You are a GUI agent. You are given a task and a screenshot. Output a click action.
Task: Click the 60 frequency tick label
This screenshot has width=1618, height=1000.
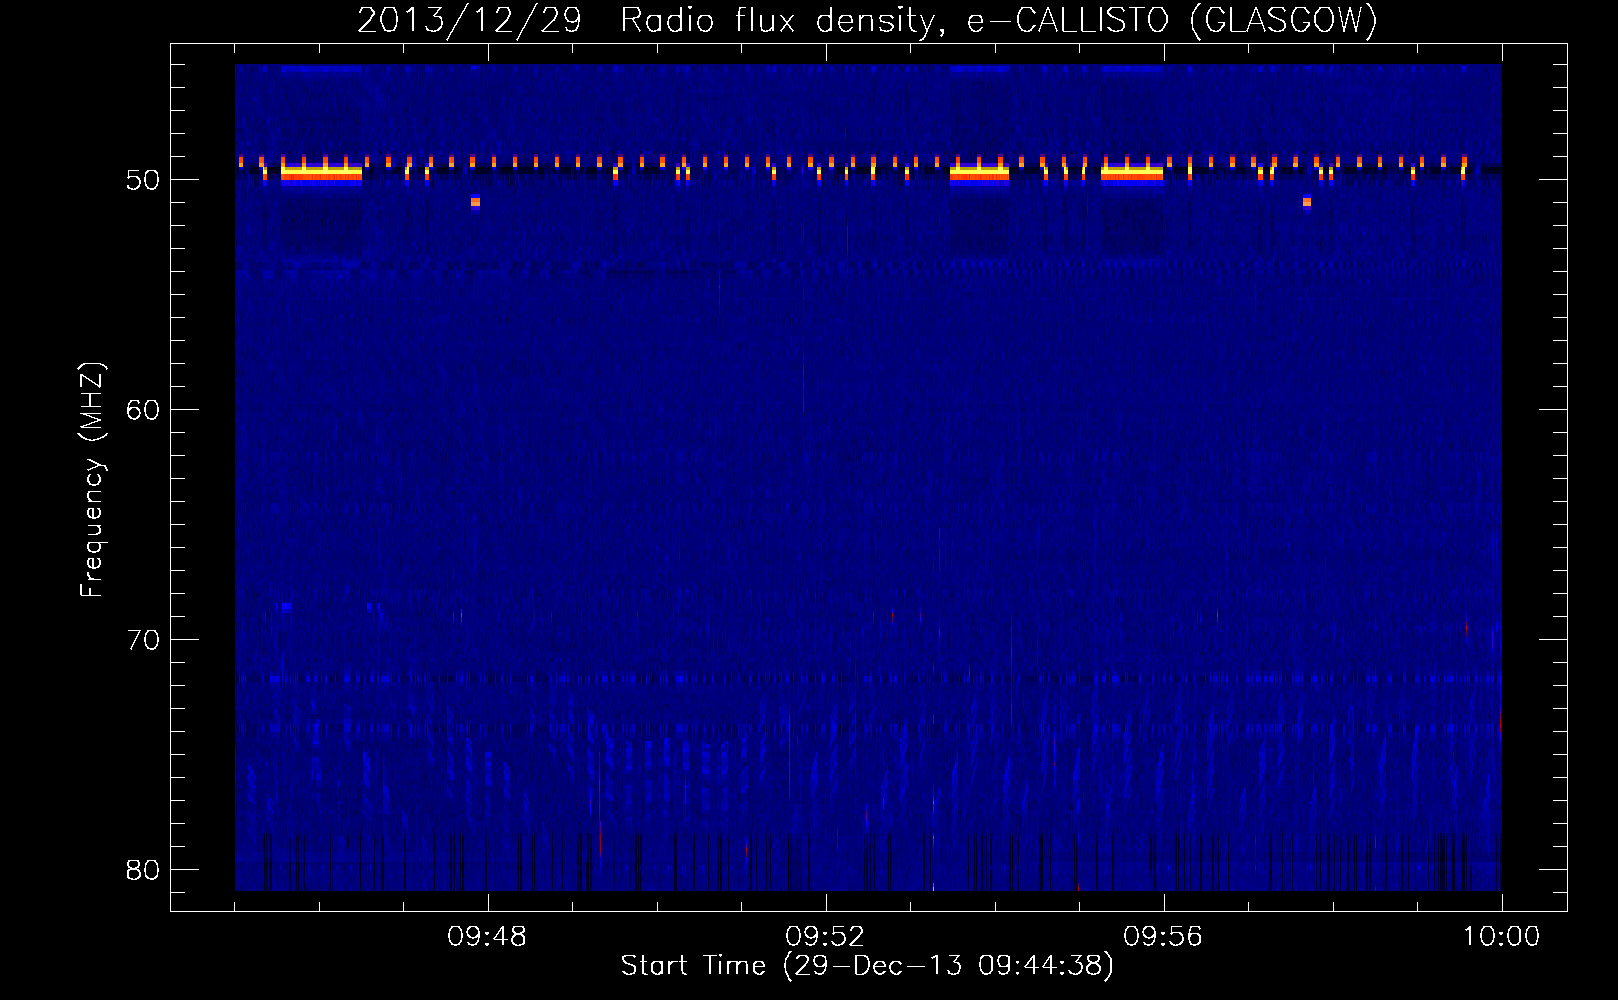point(143,410)
